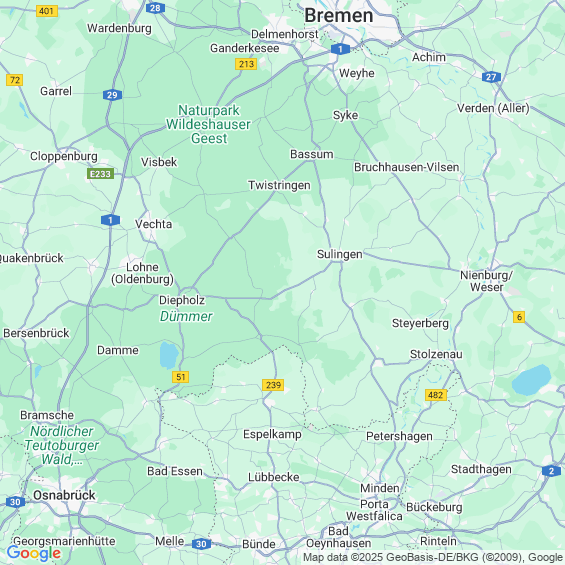Image resolution: width=565 pixels, height=565 pixels.
Task: Click the yellow 72 road marker
Action: tap(15, 80)
